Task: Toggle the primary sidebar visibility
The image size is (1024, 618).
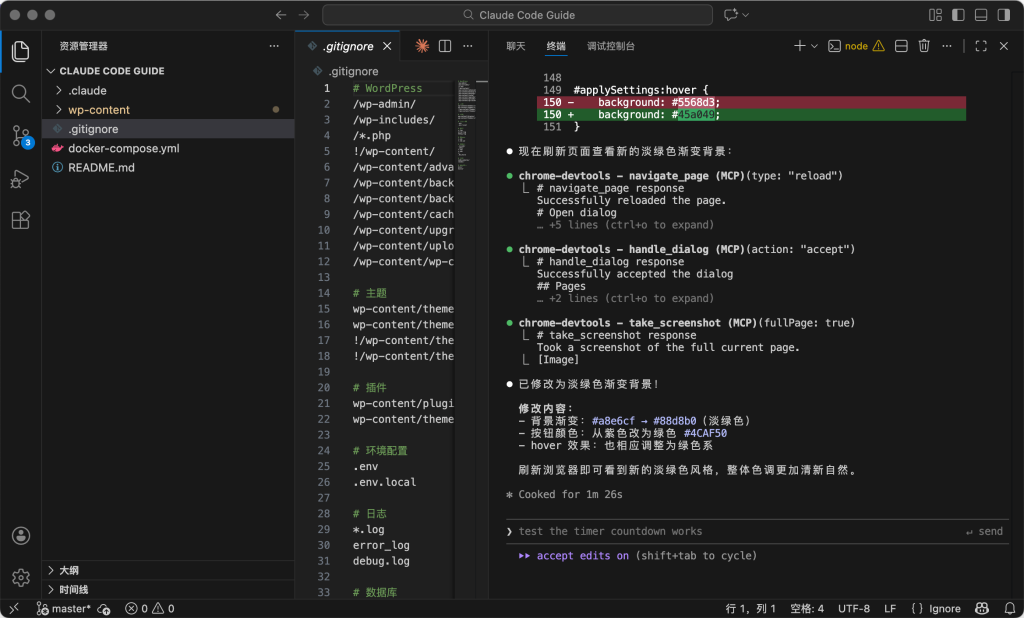Action: [x=958, y=15]
